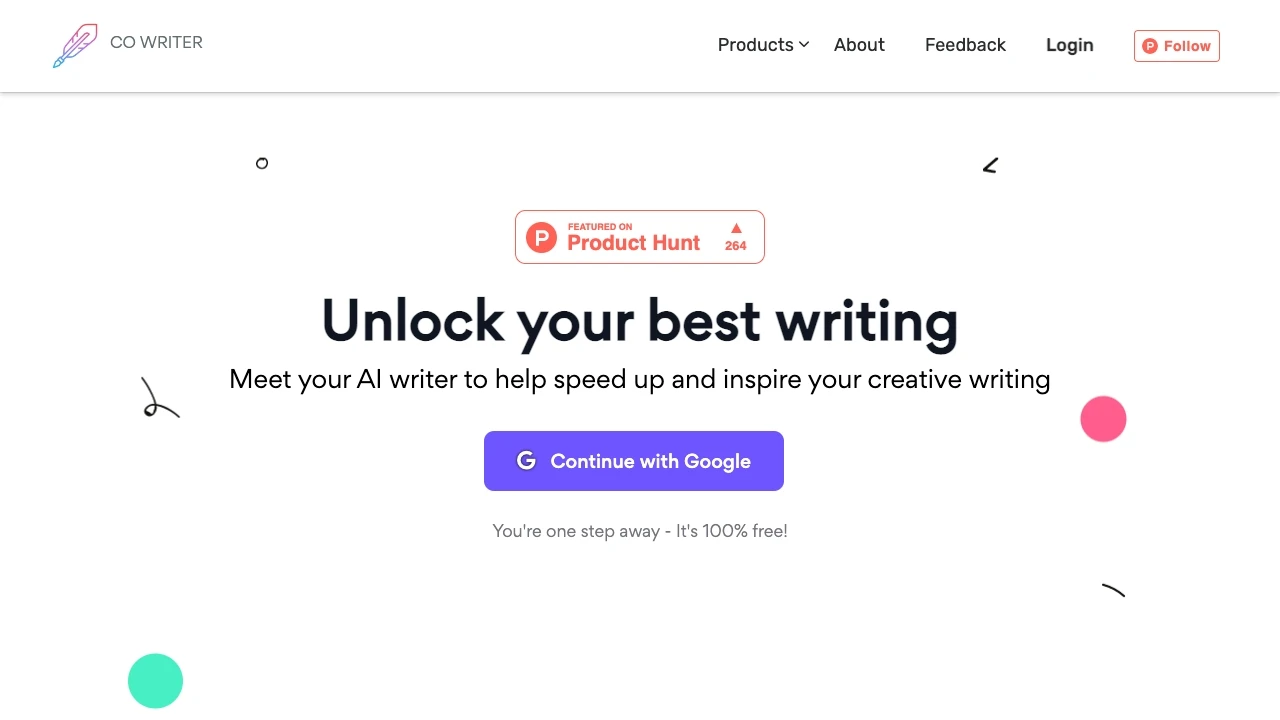
Task: Click the checkmark-style doodle on the right
Action: coord(990,165)
